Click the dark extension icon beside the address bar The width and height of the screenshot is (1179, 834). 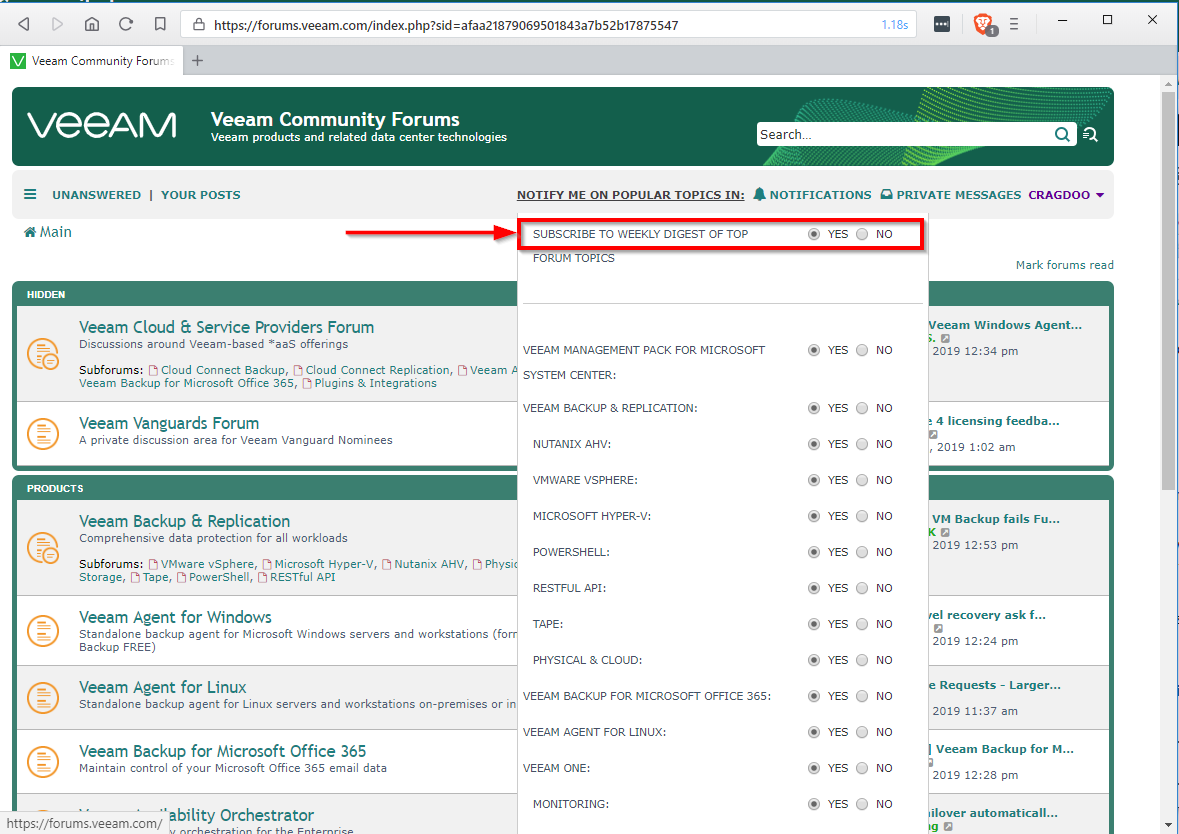pyautogui.click(x=942, y=24)
